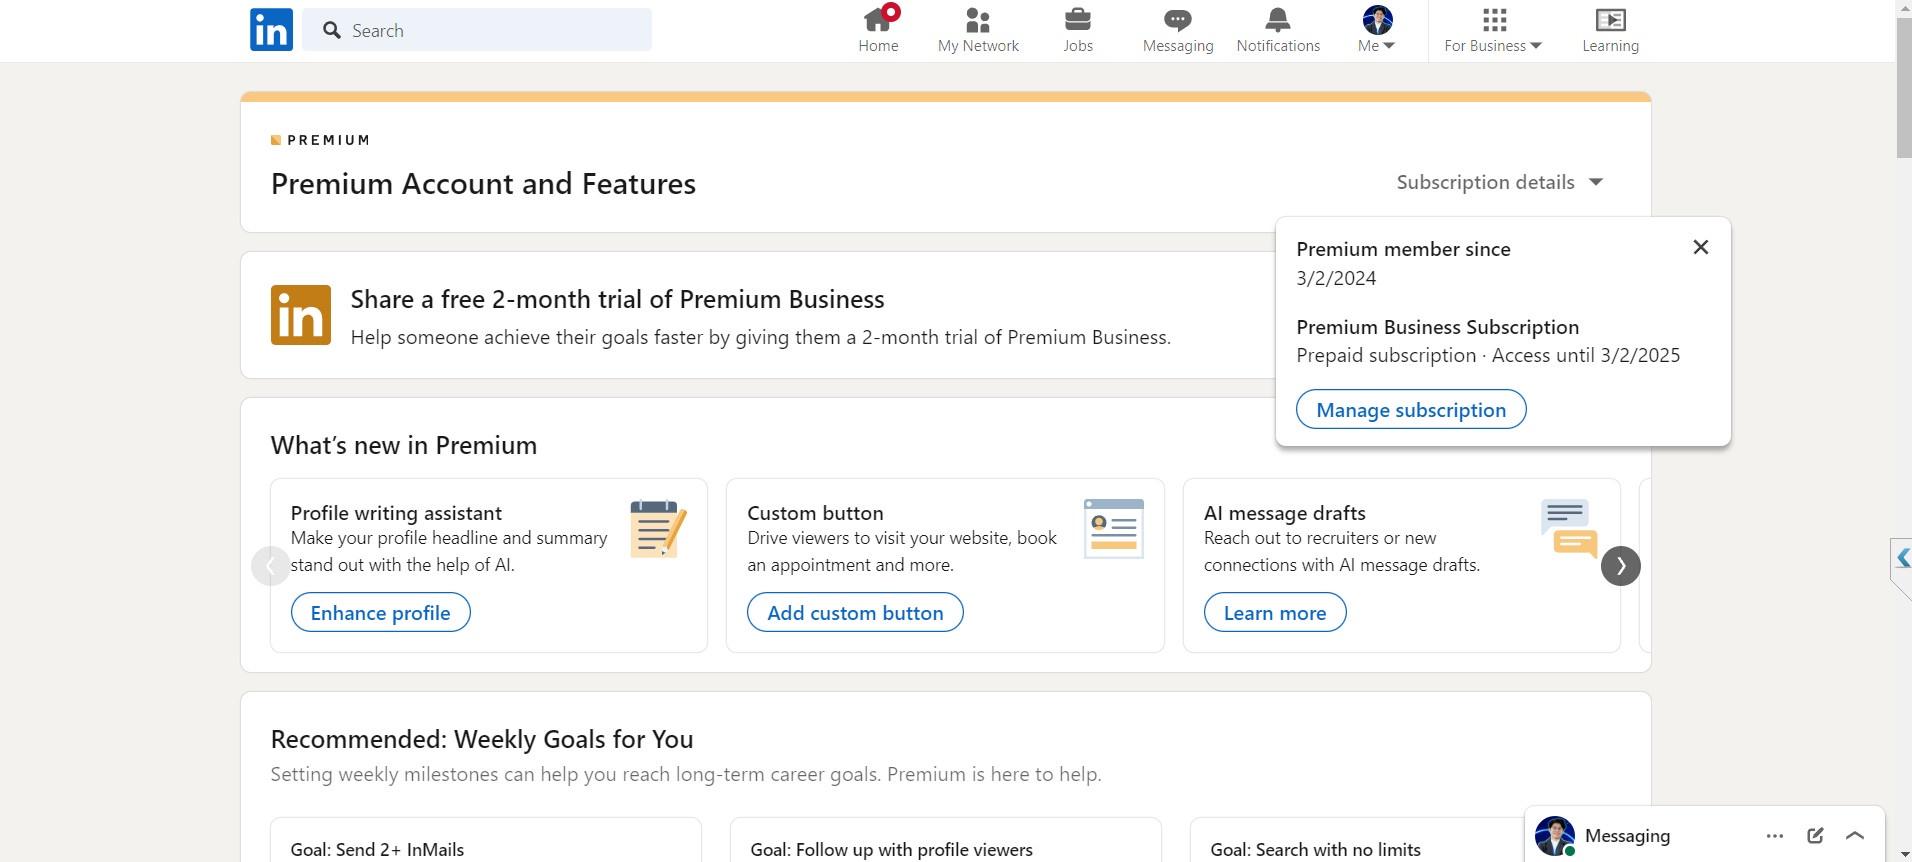
Task: View the Notifications bell icon
Action: point(1278,20)
